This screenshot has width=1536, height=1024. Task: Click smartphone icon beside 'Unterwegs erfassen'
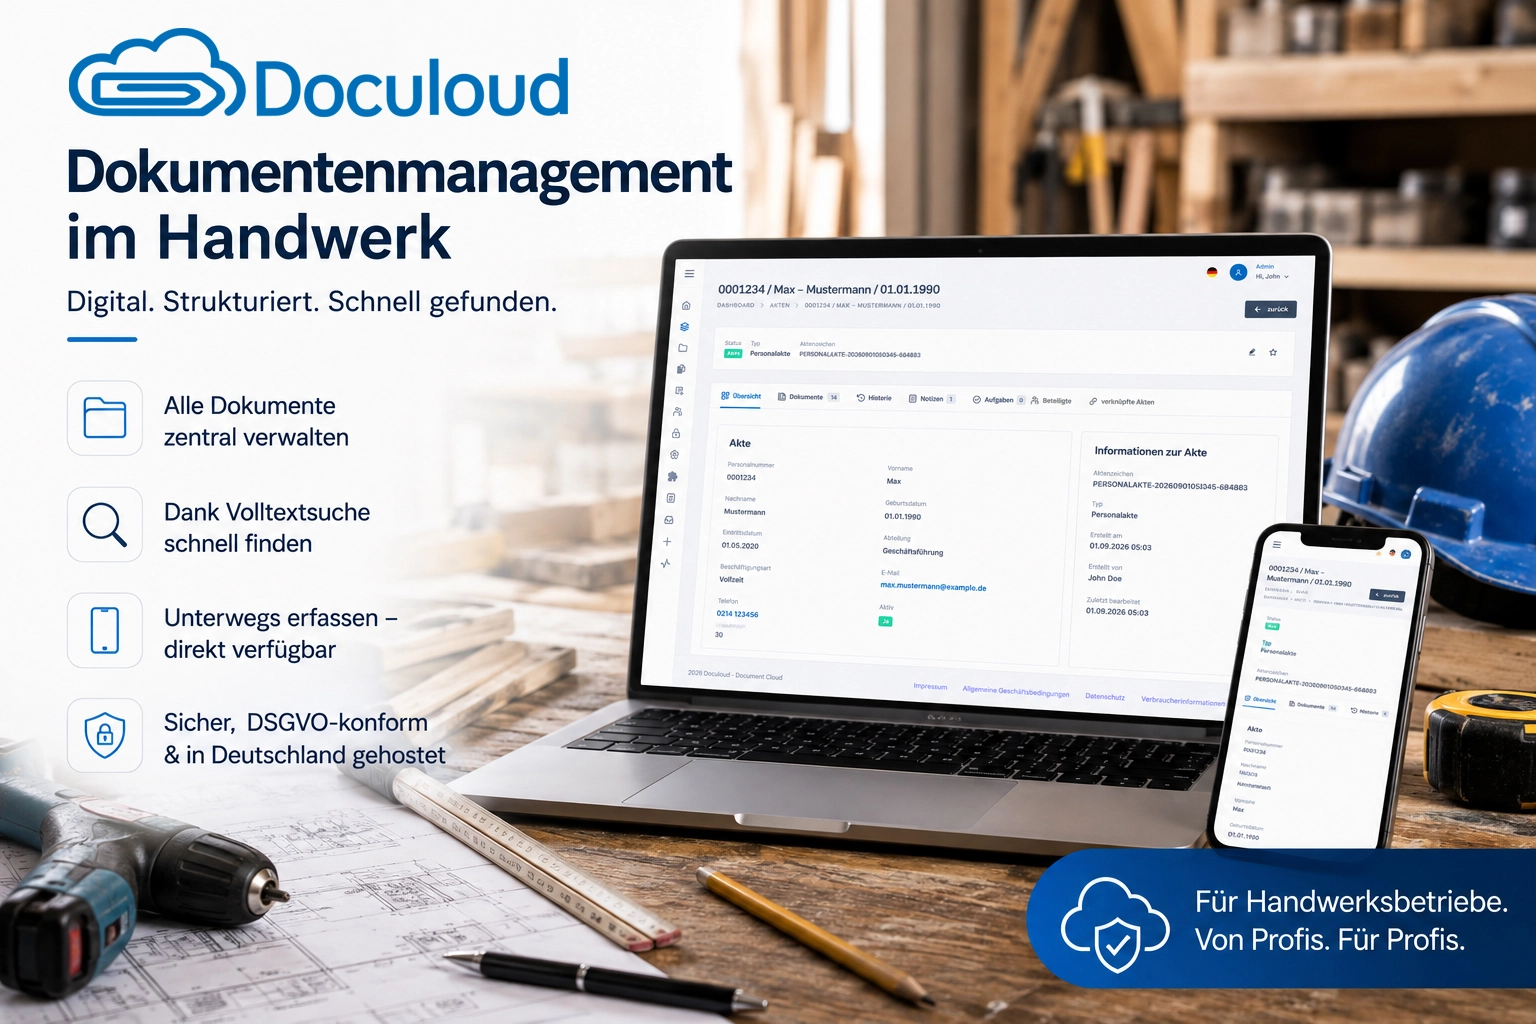pyautogui.click(x=105, y=630)
